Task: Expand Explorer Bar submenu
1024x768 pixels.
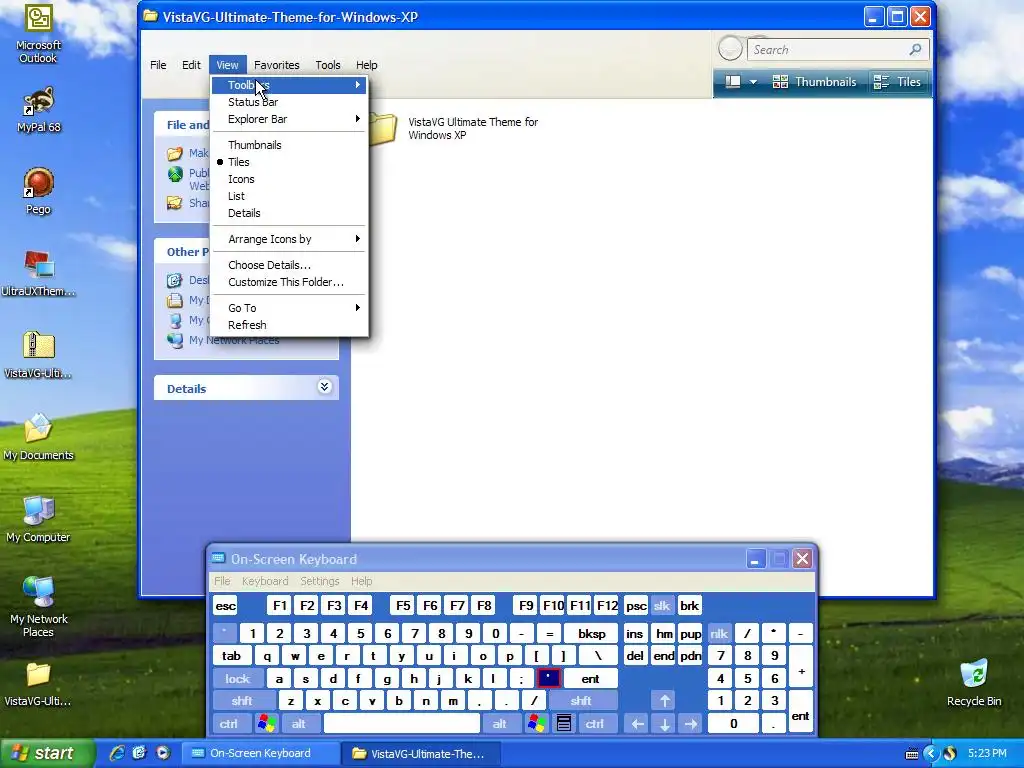Action: coord(289,119)
